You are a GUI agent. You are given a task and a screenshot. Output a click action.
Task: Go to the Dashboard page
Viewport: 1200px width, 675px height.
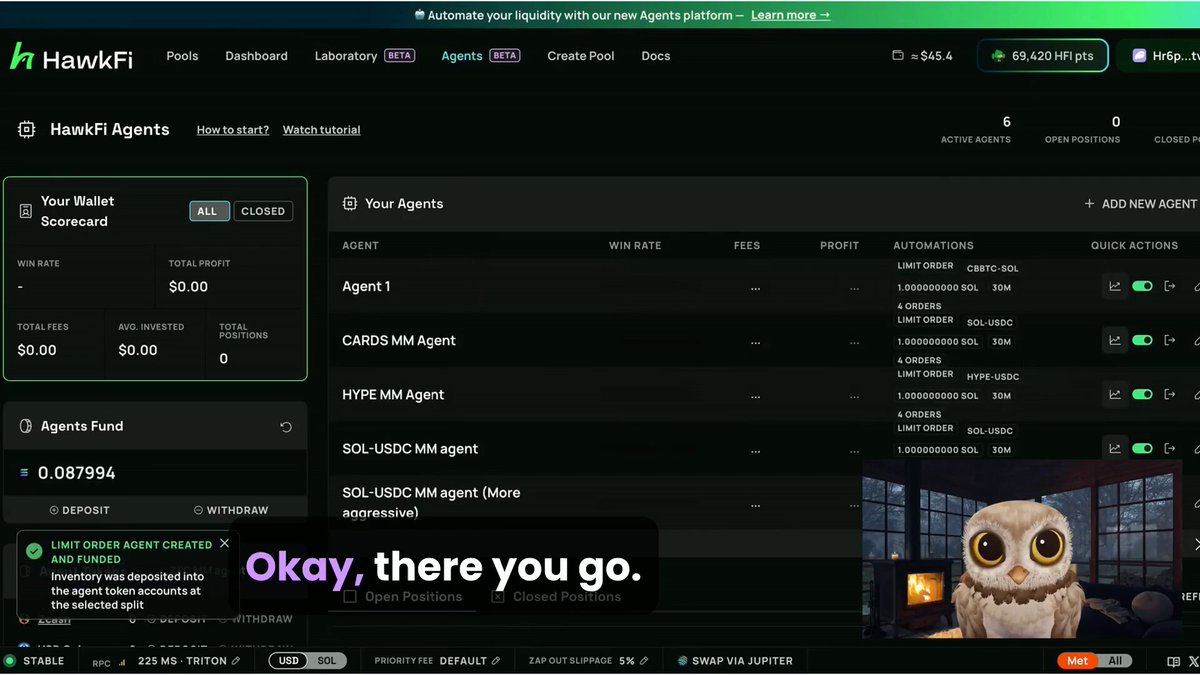pos(256,56)
